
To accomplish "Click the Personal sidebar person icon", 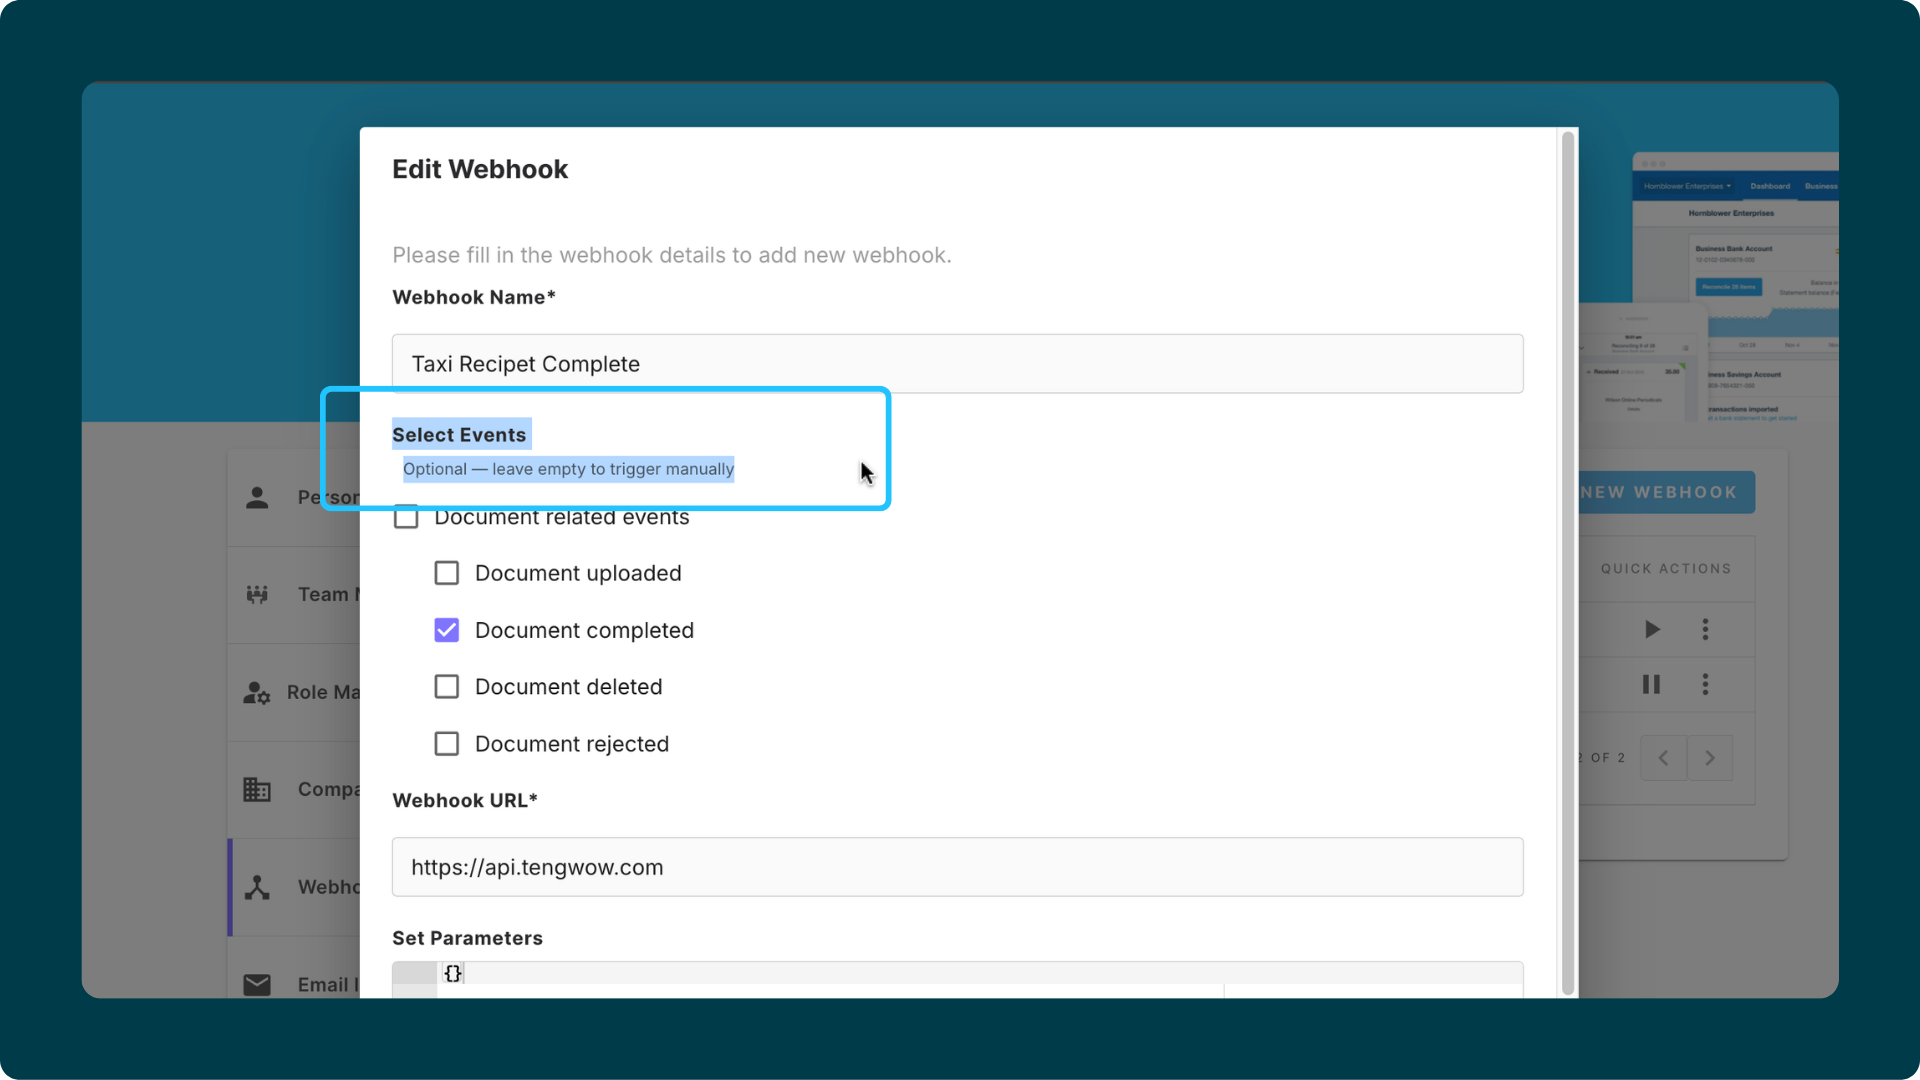I will 257,498.
